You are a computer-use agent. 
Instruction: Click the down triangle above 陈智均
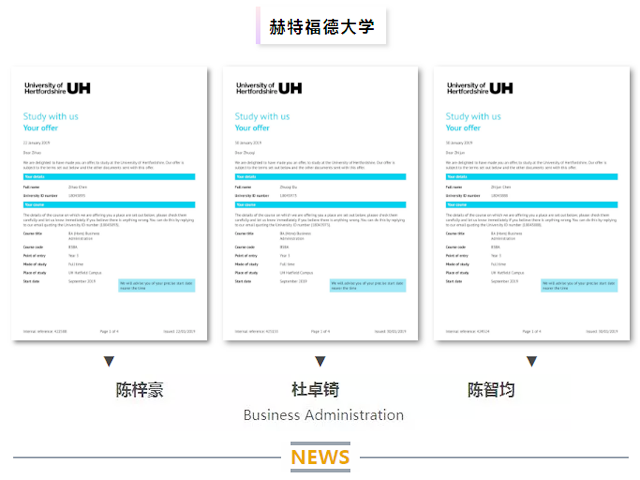click(532, 361)
